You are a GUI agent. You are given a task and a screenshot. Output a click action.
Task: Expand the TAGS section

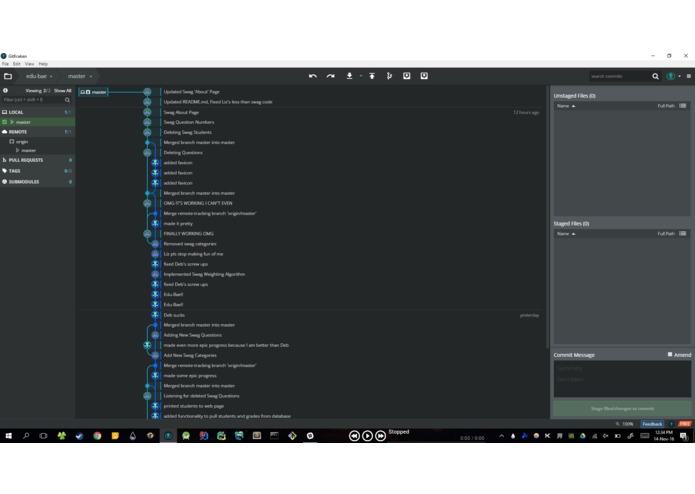(x=37, y=171)
